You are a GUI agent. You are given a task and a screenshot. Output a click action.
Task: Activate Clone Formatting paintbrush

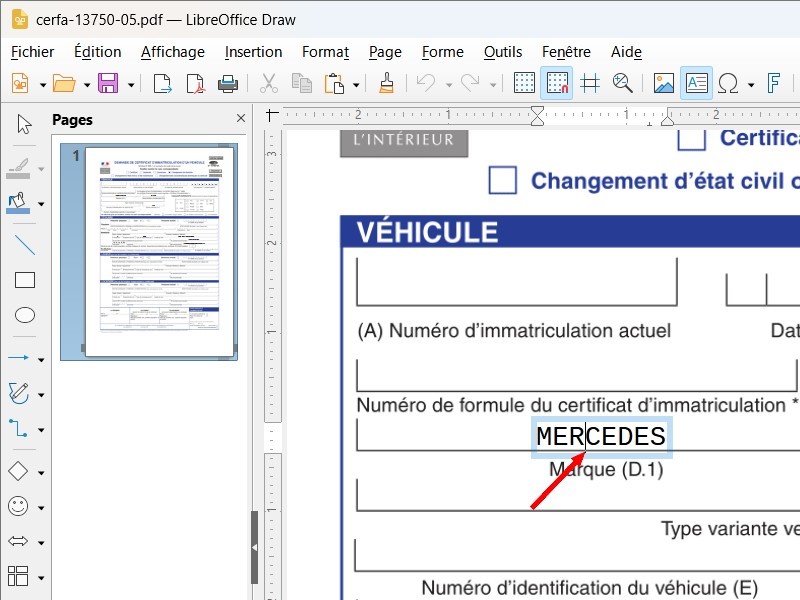tap(387, 84)
